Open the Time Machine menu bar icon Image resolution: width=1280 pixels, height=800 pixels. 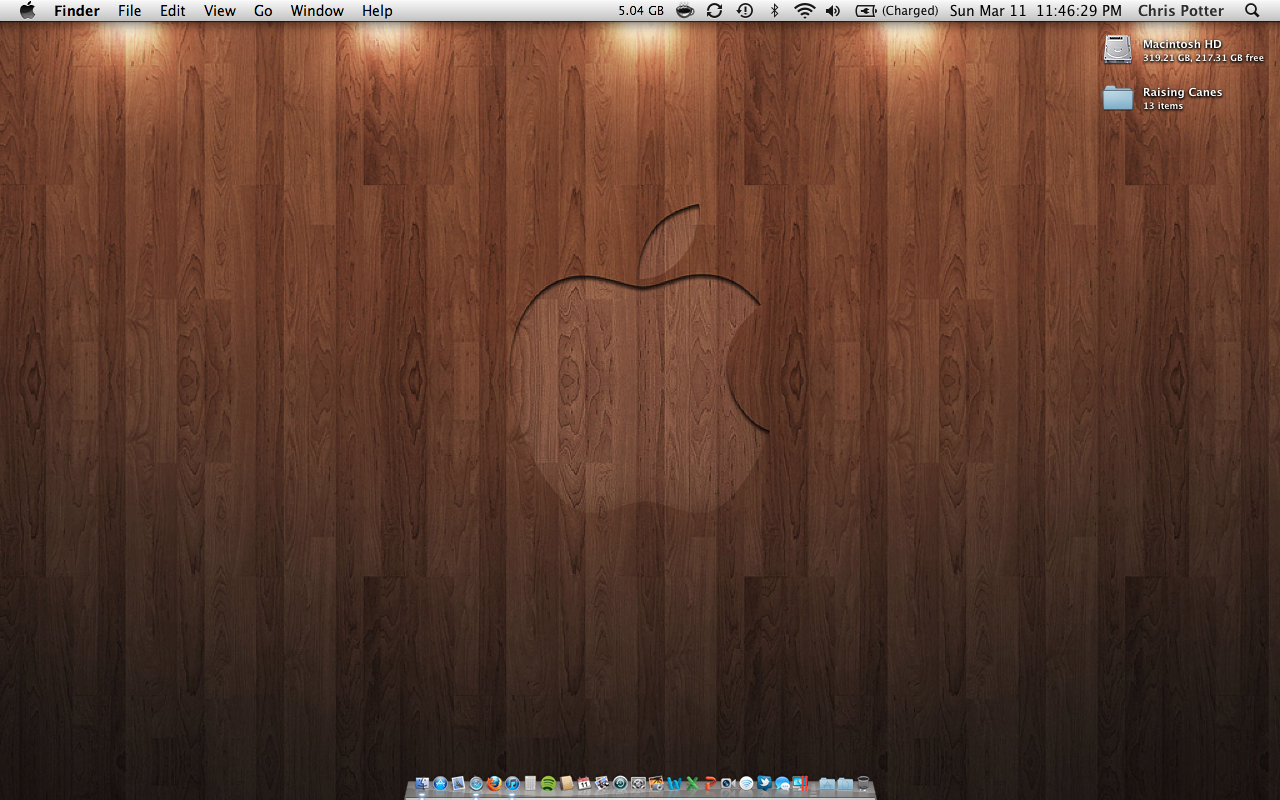pyautogui.click(x=745, y=11)
